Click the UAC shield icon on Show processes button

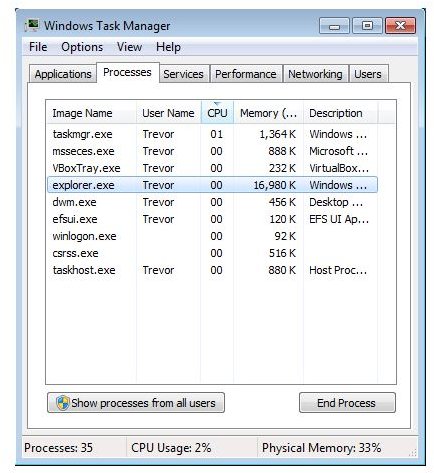[x=62, y=403]
